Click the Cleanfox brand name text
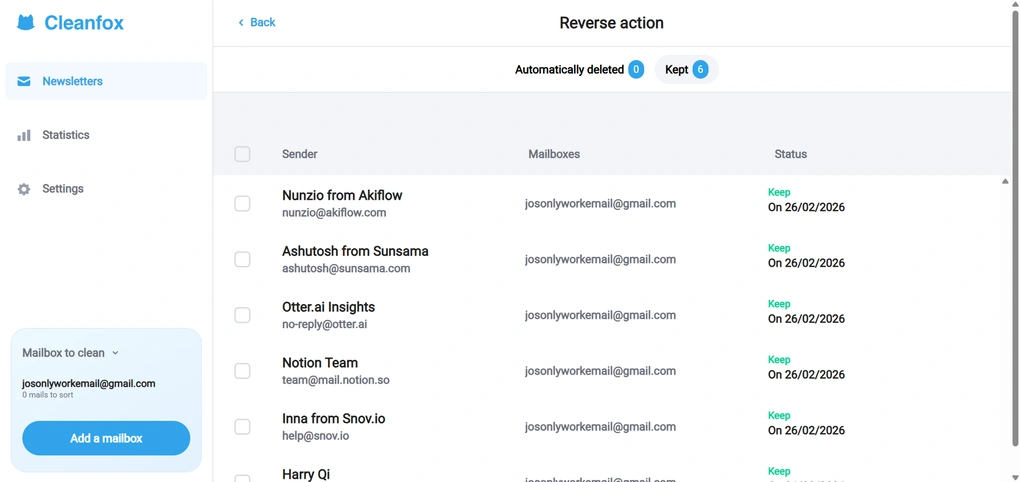Viewport: 1020px width, 482px height. pos(84,23)
